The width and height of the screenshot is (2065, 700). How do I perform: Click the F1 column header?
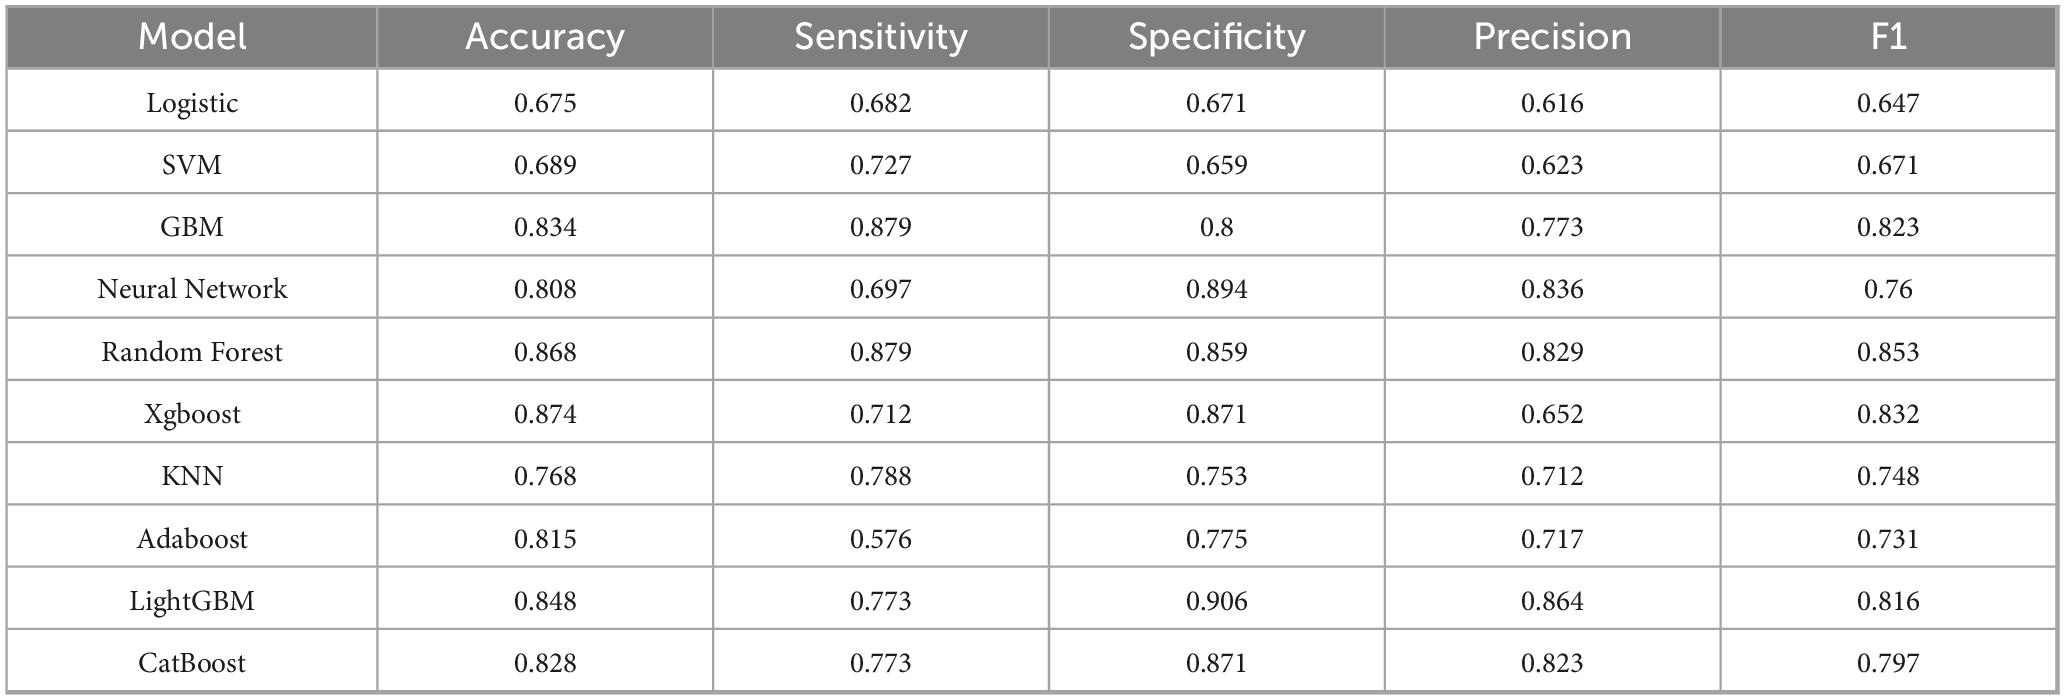pos(1888,37)
